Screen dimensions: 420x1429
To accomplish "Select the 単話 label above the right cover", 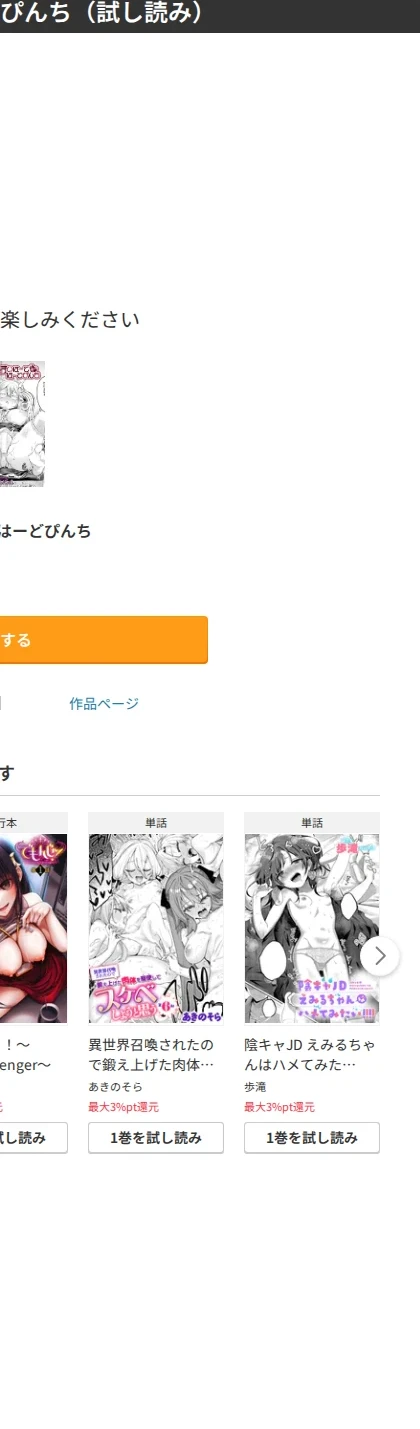I will 312,823.
